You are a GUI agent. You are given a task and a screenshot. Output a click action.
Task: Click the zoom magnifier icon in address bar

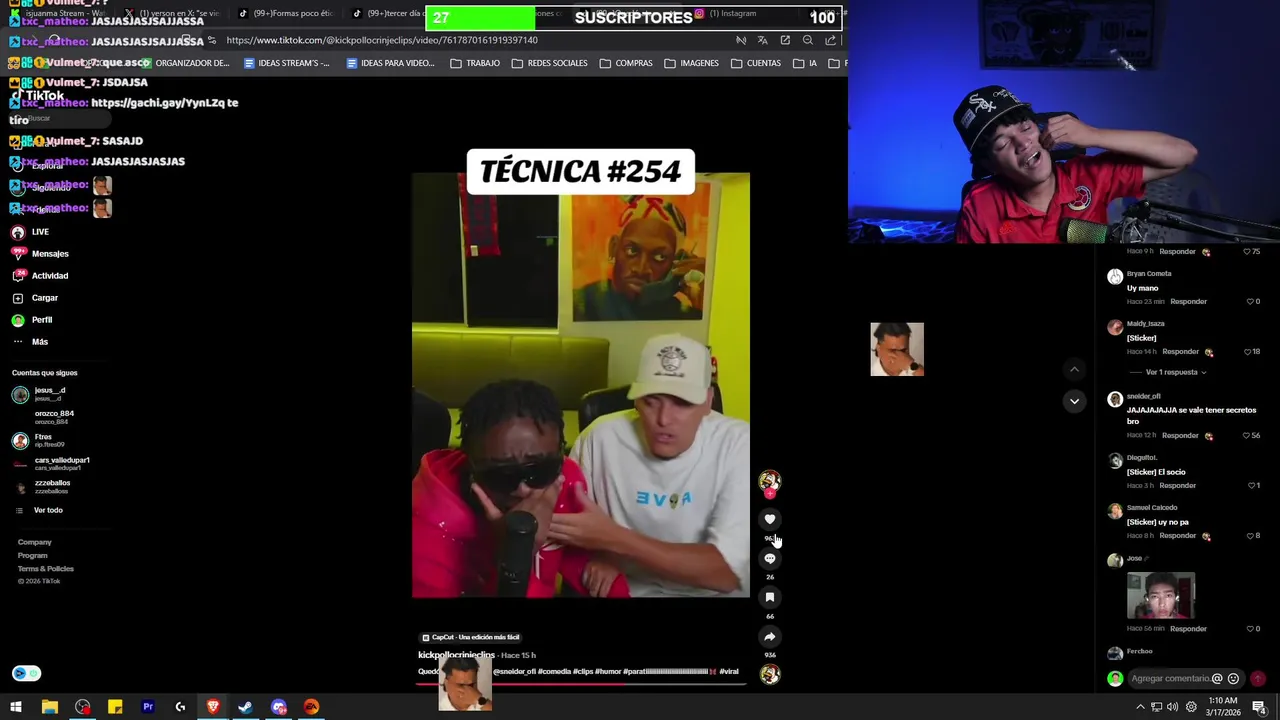pos(808,40)
